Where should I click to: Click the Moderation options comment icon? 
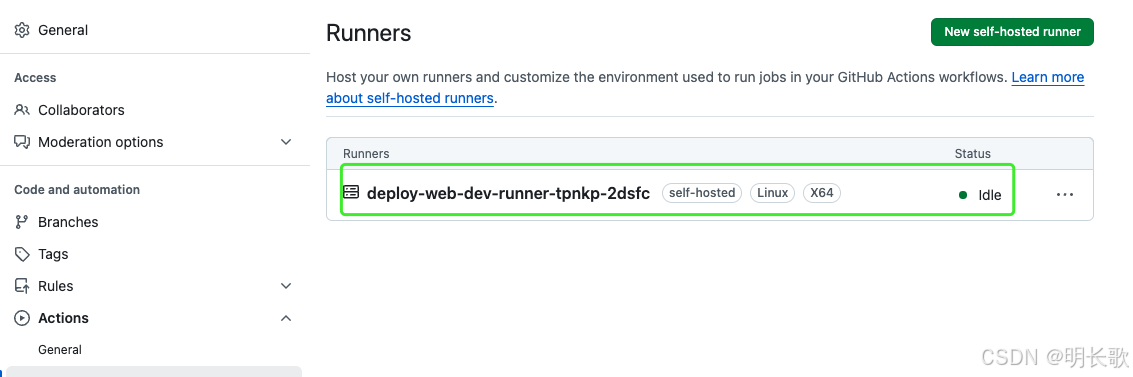(22, 142)
